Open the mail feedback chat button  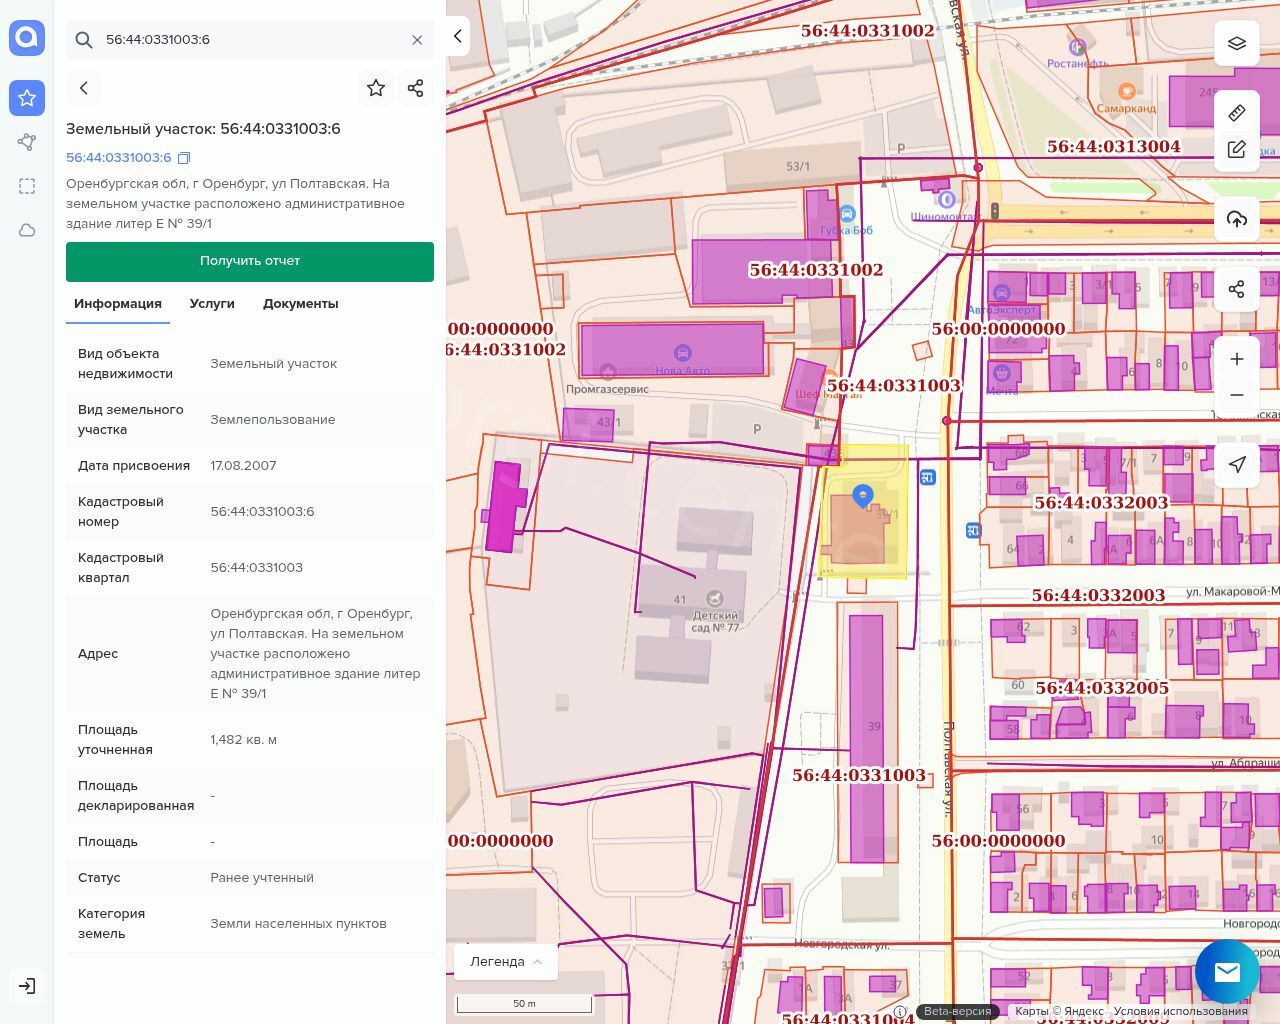(1226, 972)
